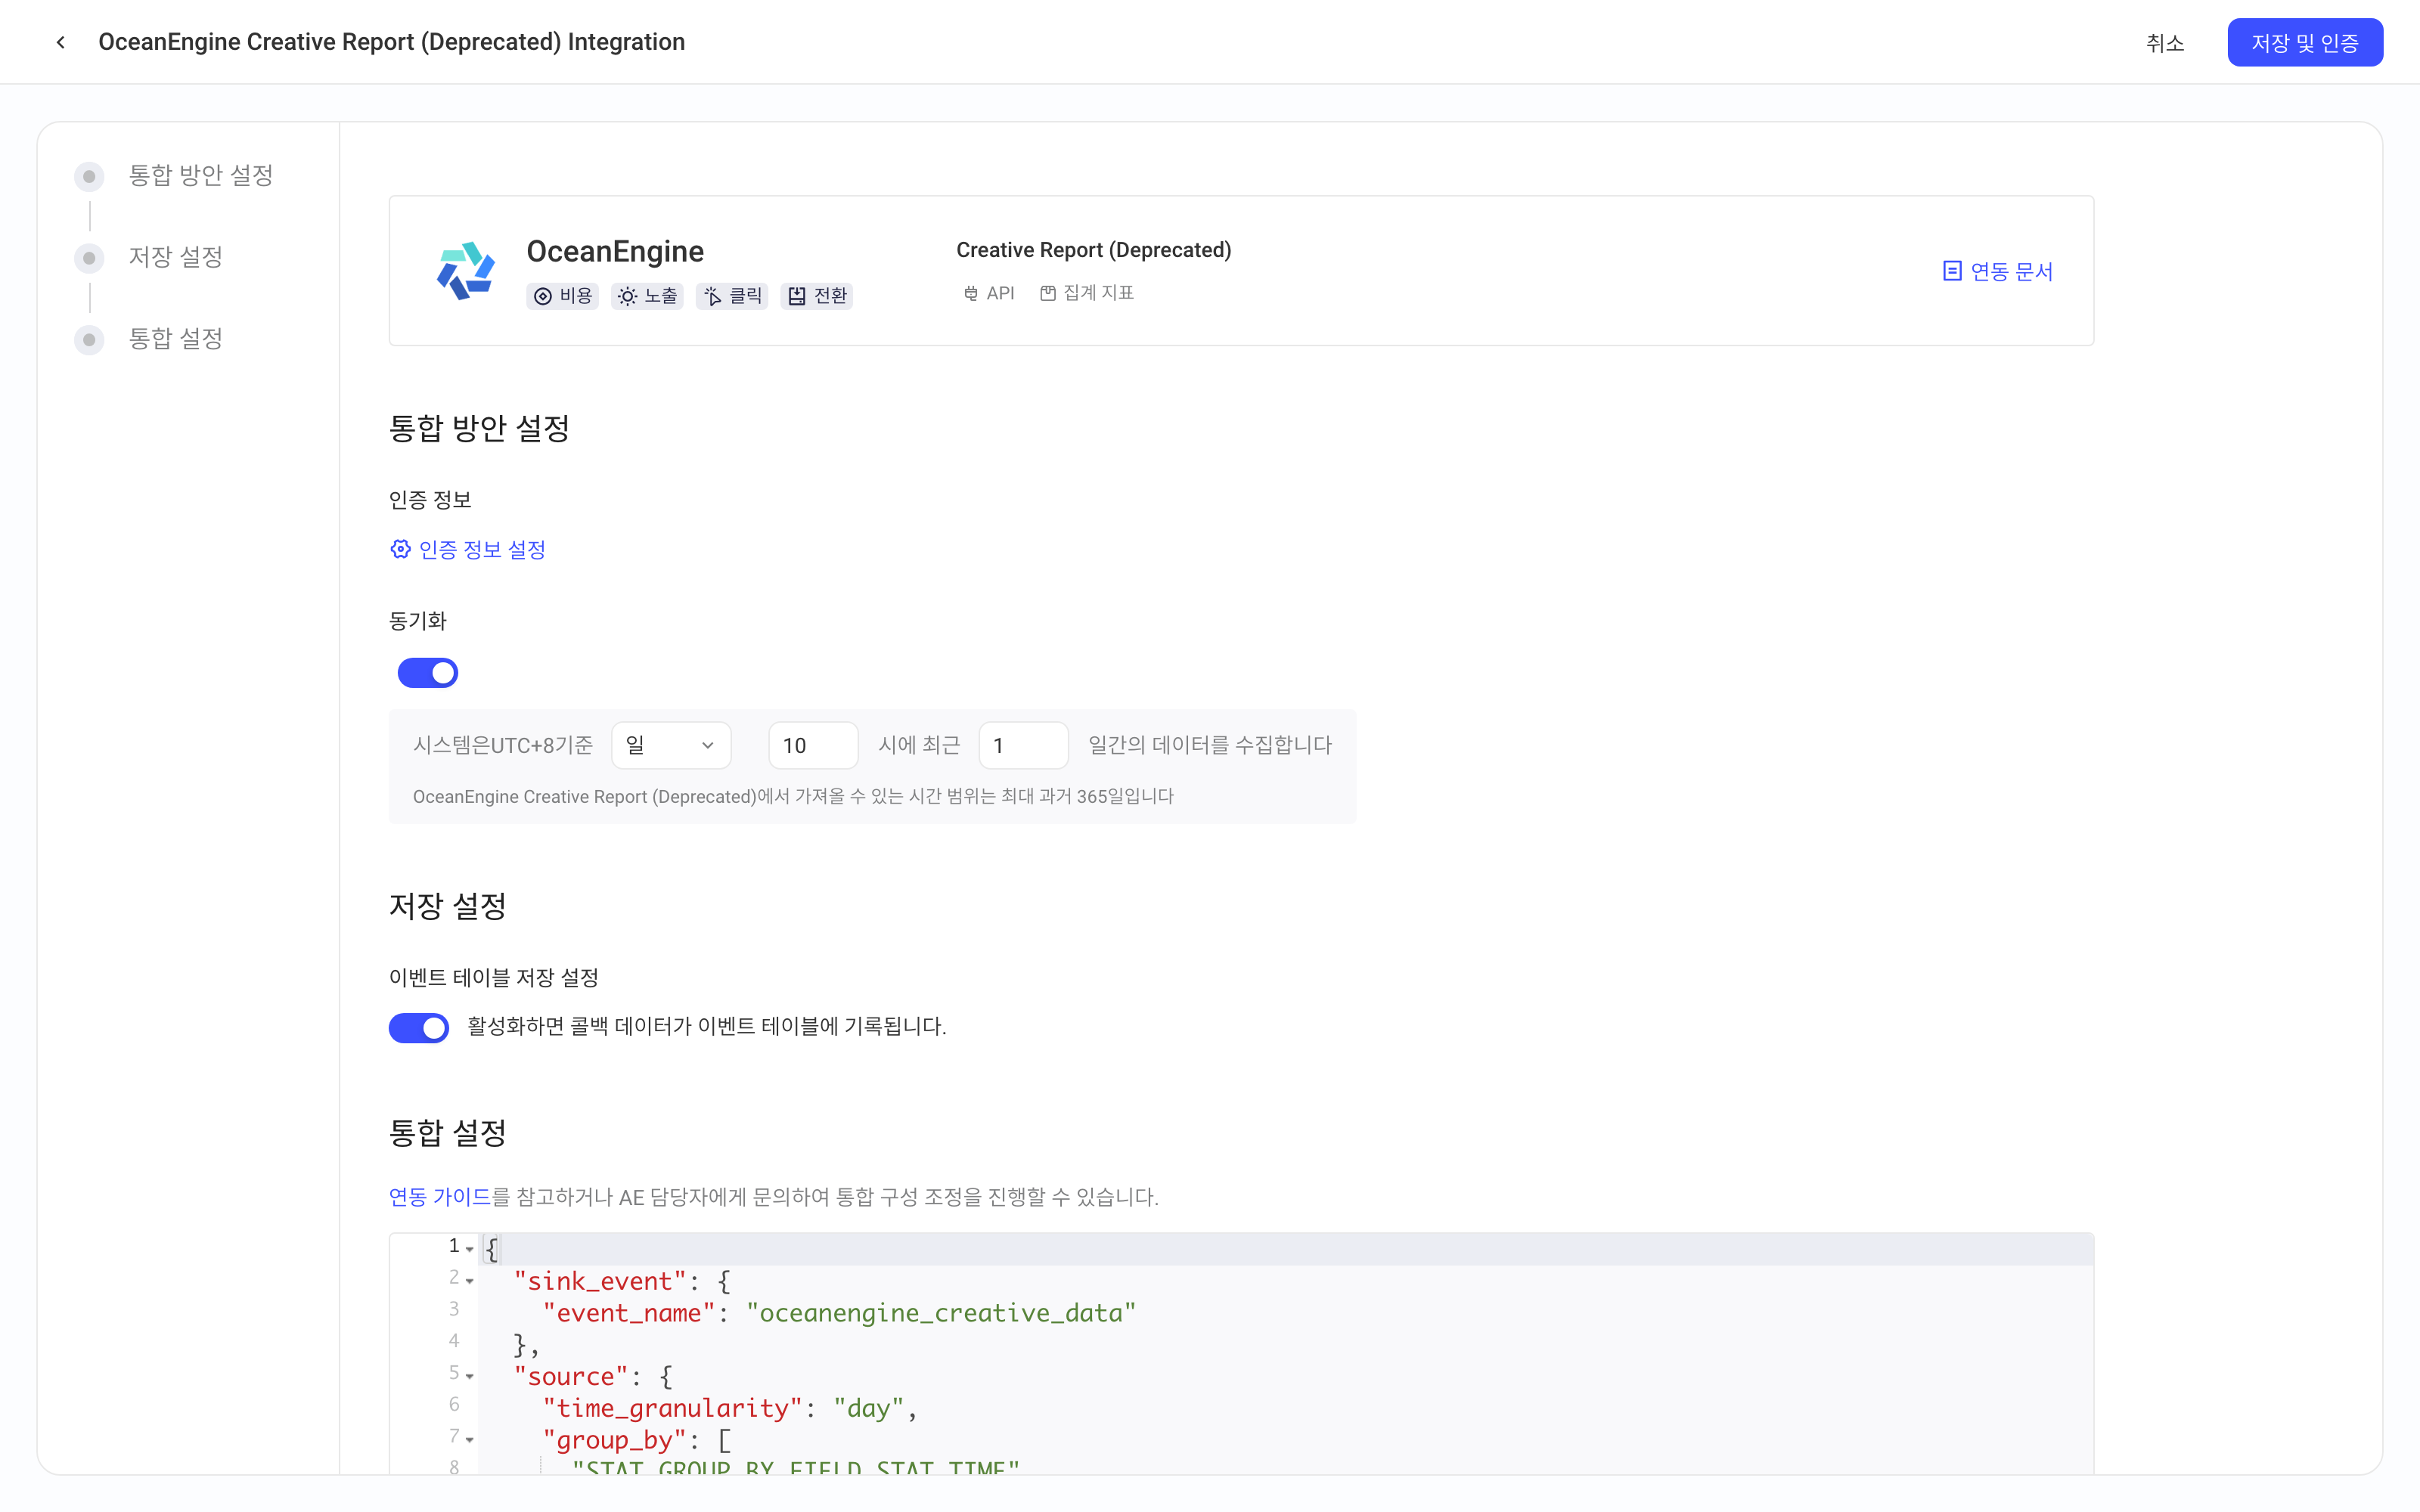Screen dimensions: 2420x1512
Task: Click the Creative Report (Deprecated) title text
Action: (1093, 250)
